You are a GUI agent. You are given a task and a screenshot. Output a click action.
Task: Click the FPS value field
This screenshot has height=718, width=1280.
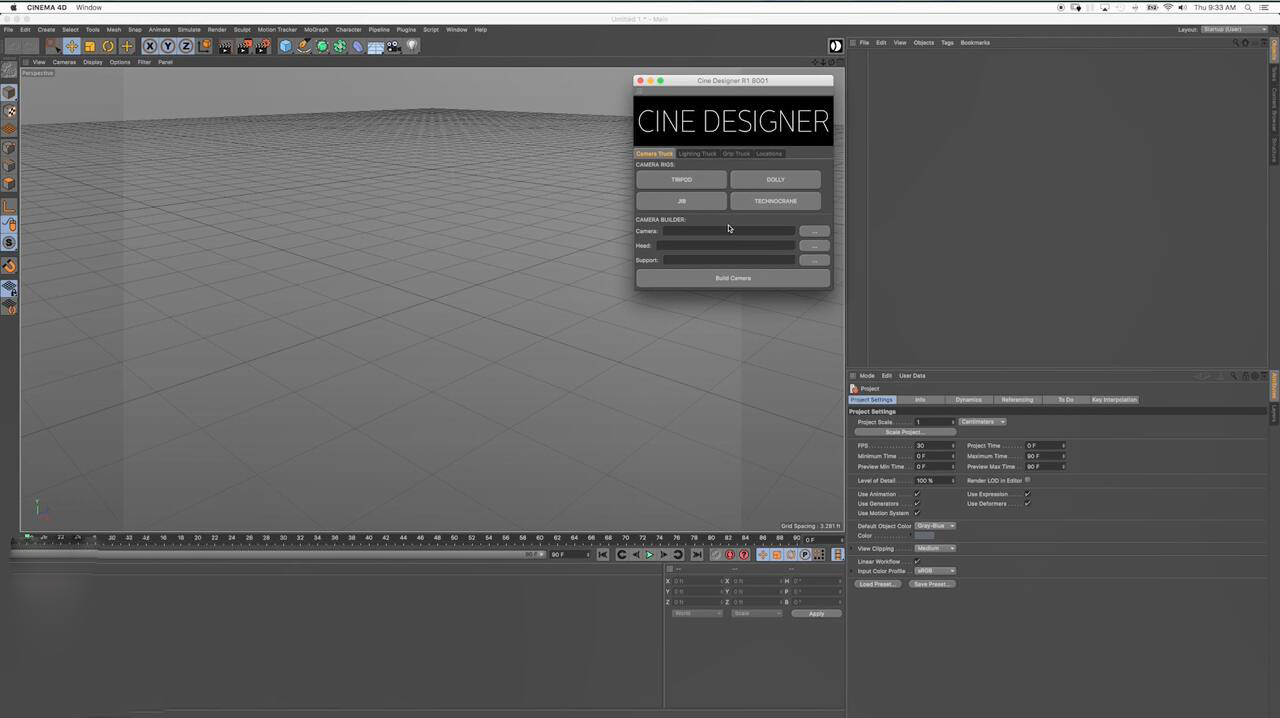pos(935,446)
